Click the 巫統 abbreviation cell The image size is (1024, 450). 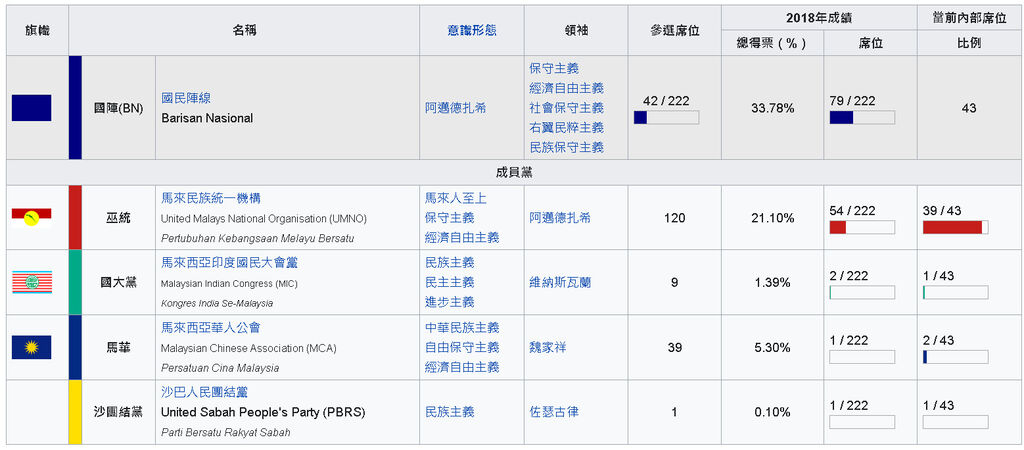(x=118, y=217)
